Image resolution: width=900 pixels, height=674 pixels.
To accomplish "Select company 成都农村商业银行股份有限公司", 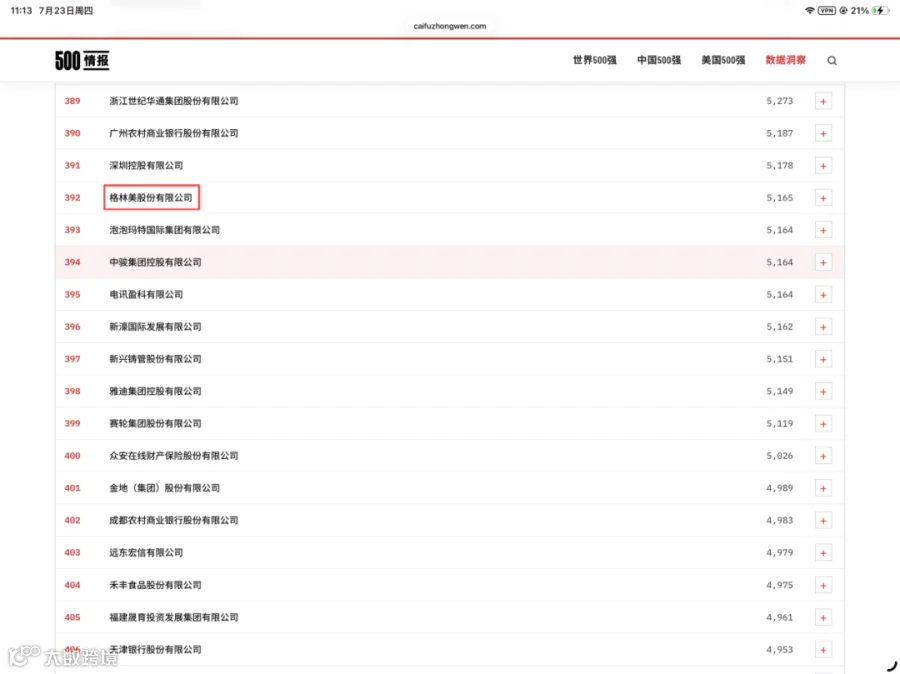I will point(174,520).
